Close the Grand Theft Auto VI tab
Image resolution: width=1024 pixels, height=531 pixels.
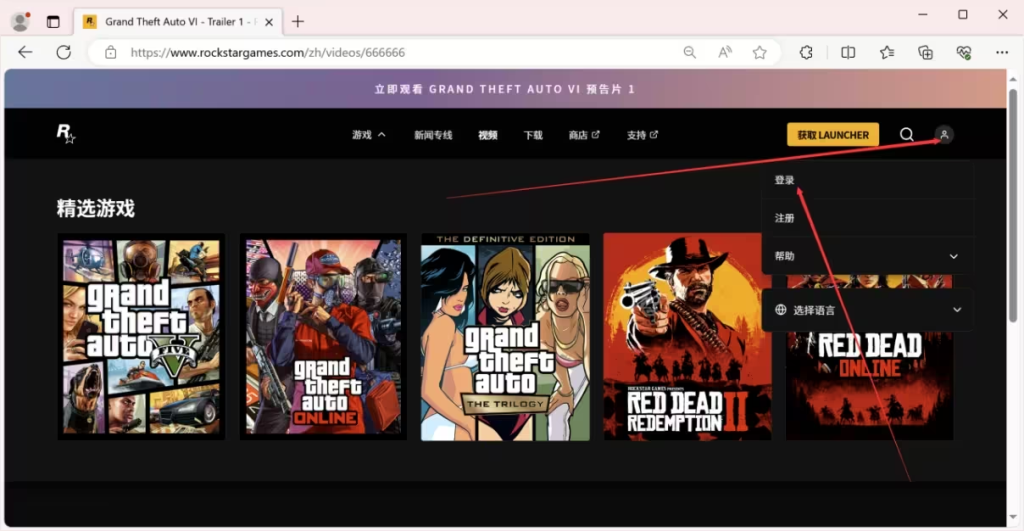(x=268, y=22)
